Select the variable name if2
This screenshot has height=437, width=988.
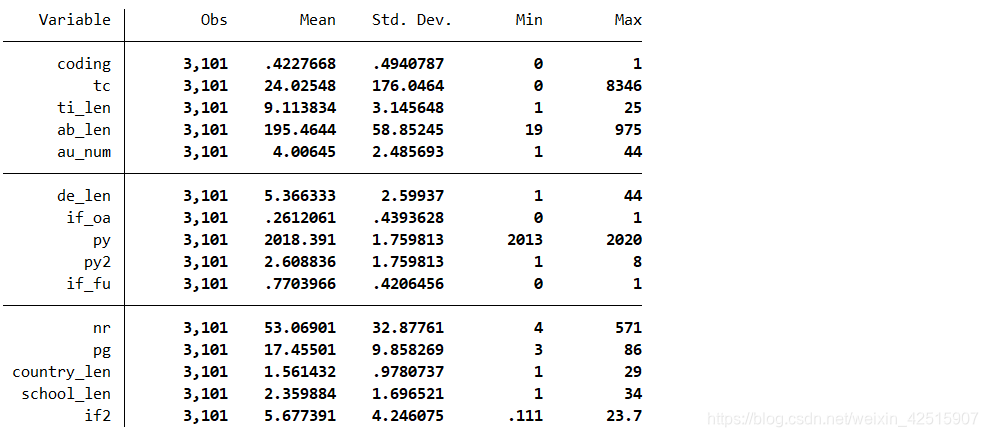[97, 416]
